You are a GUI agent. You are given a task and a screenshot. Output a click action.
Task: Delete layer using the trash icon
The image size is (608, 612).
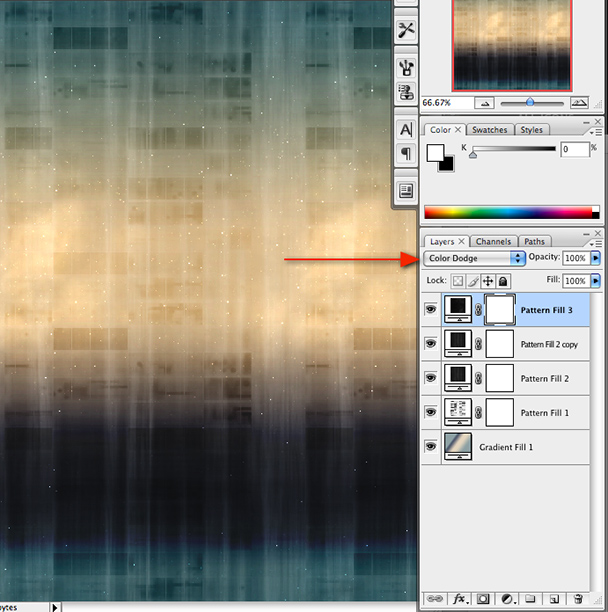[x=578, y=599]
